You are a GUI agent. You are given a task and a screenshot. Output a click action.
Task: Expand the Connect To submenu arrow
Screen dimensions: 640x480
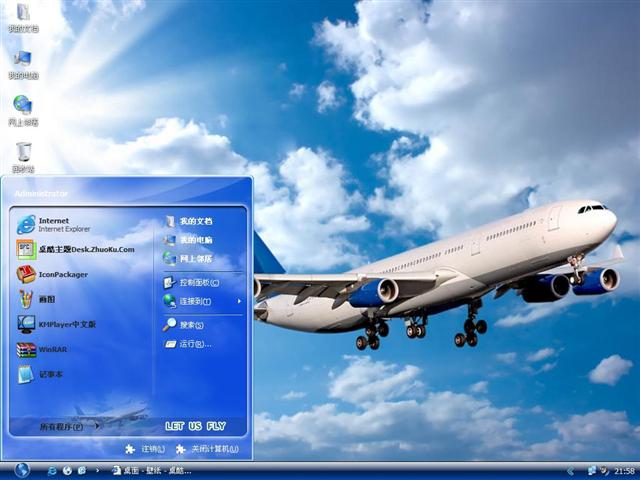point(239,301)
